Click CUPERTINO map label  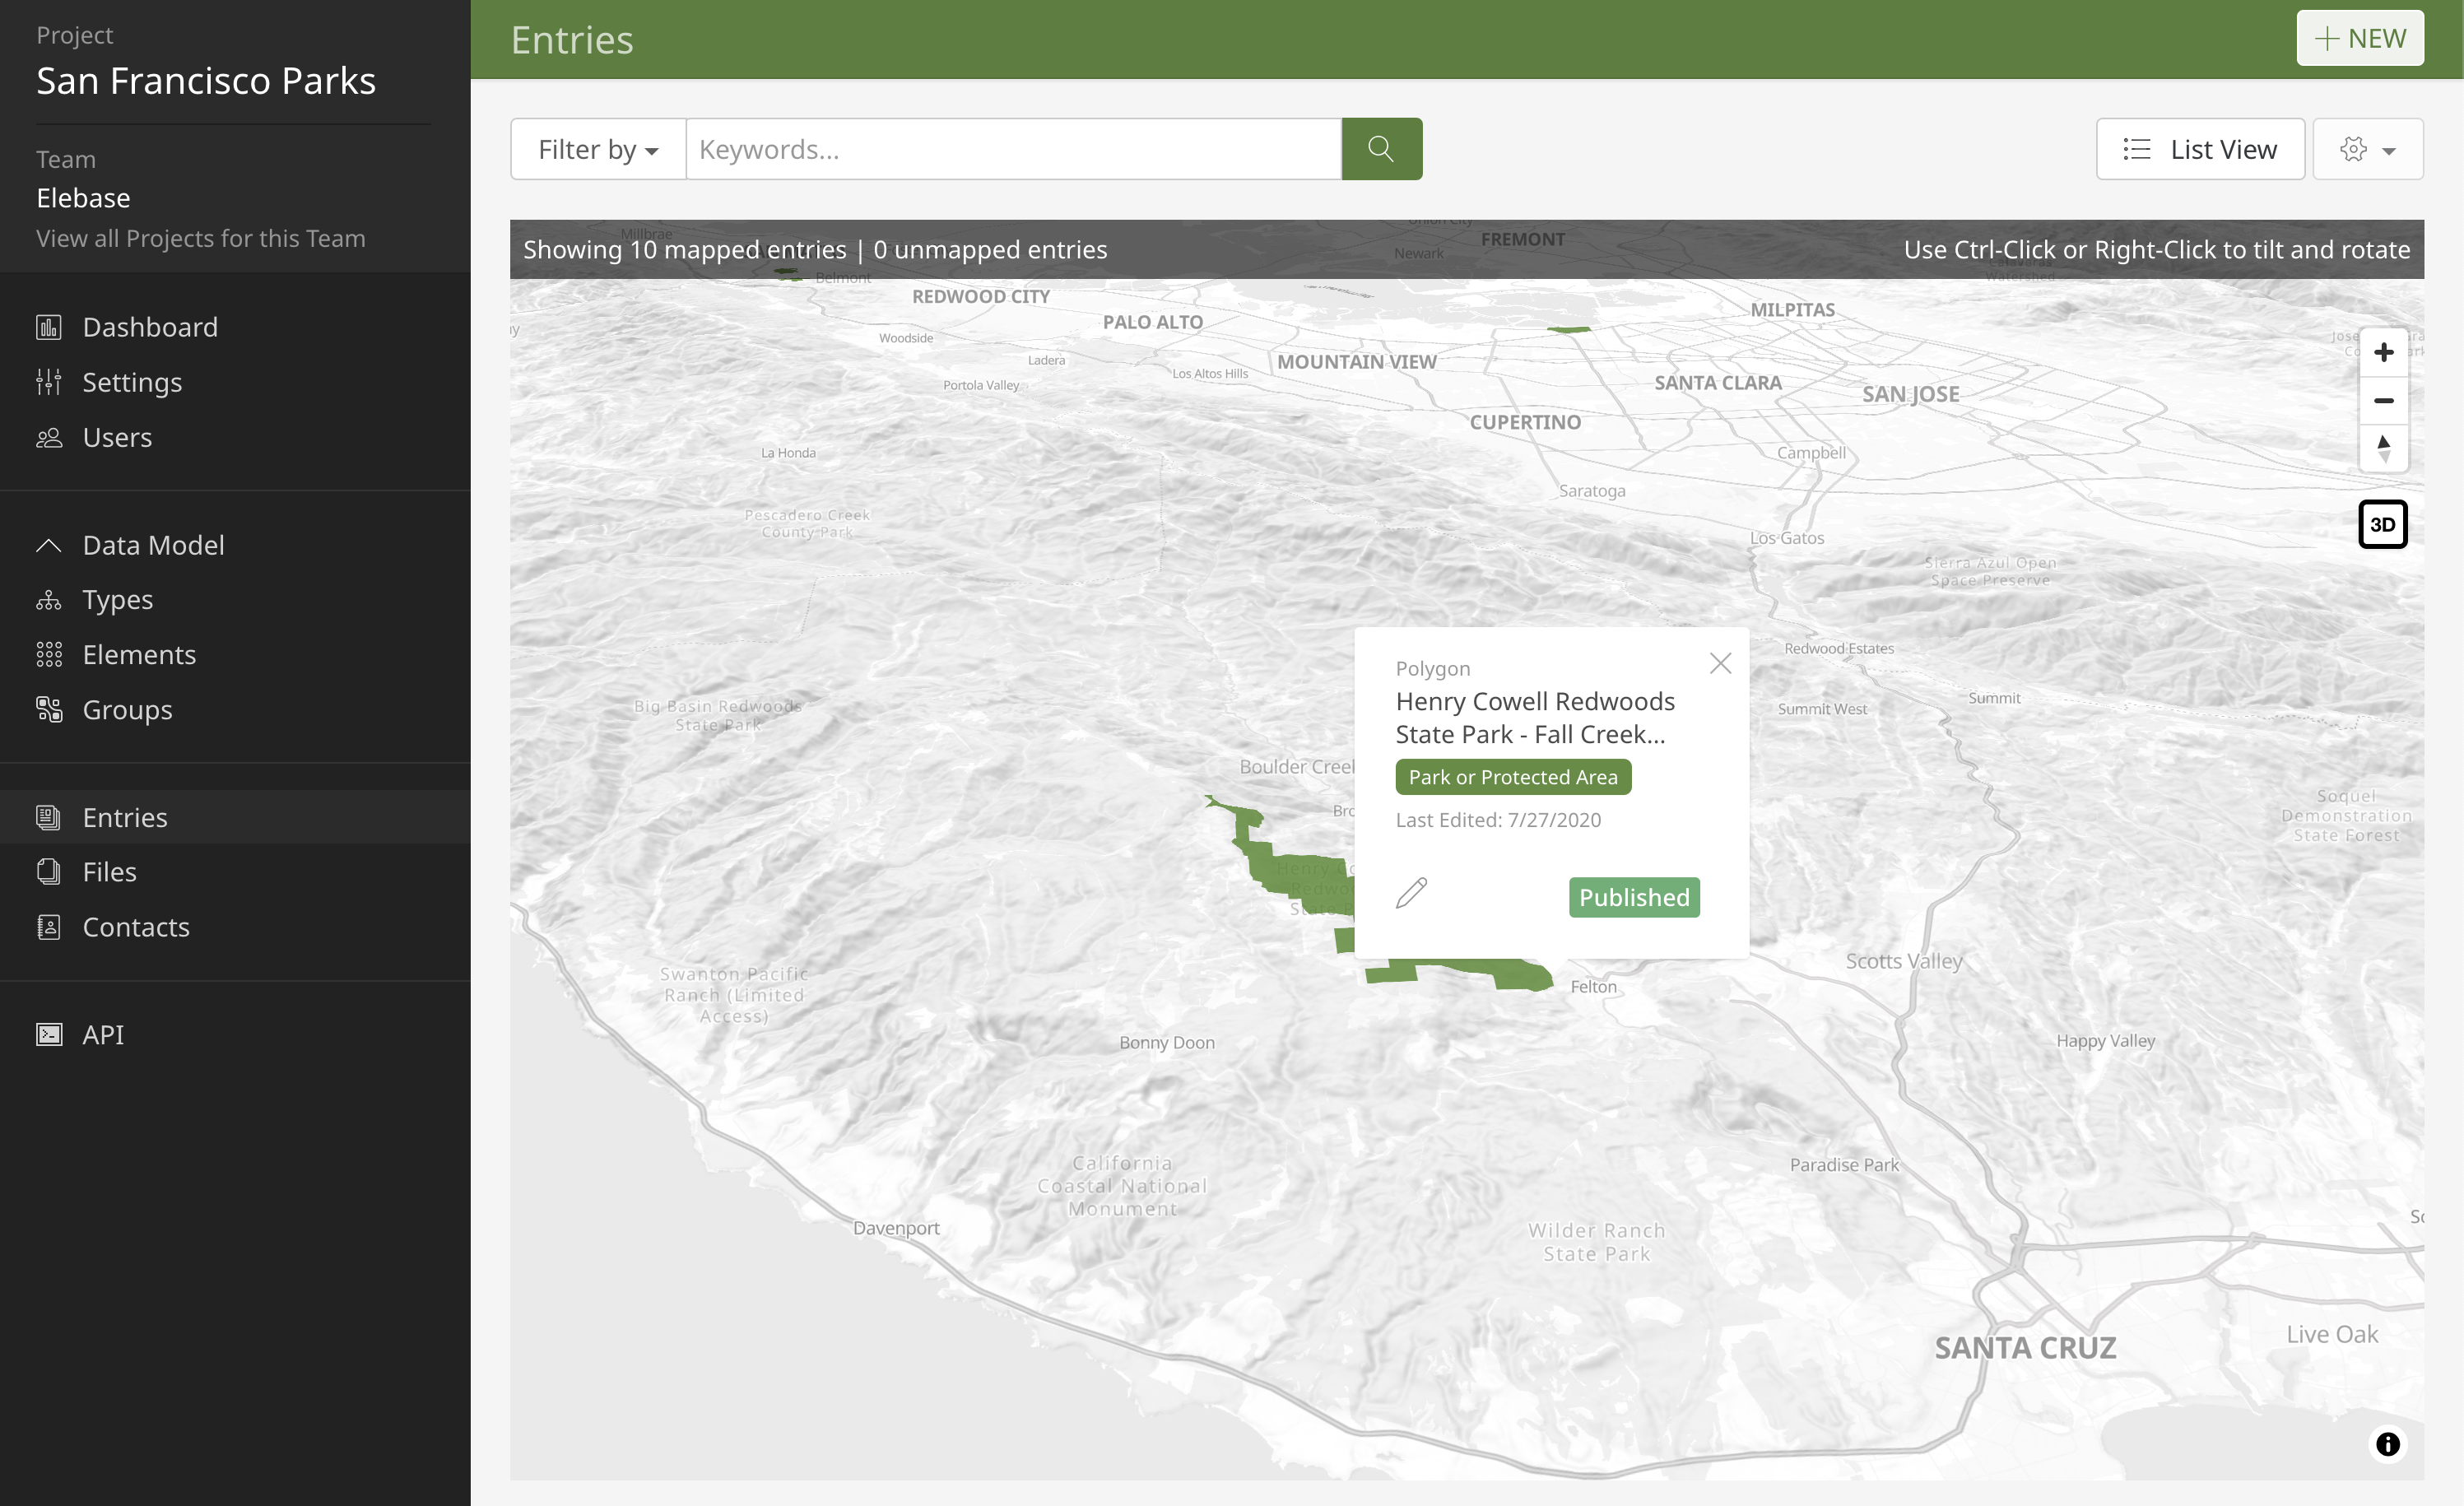(x=1525, y=422)
